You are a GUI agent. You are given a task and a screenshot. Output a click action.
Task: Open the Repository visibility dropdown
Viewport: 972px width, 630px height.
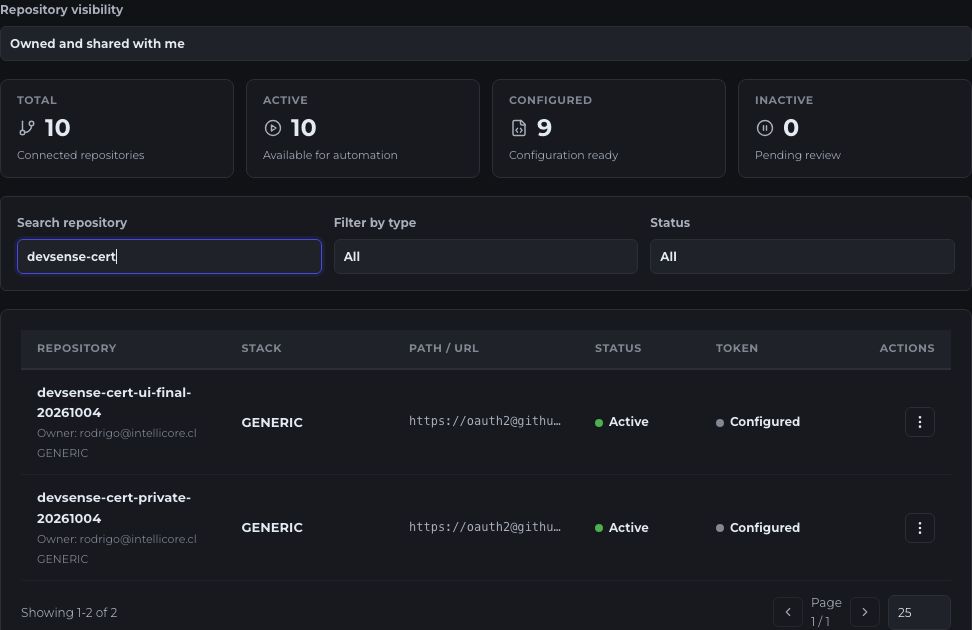(486, 43)
